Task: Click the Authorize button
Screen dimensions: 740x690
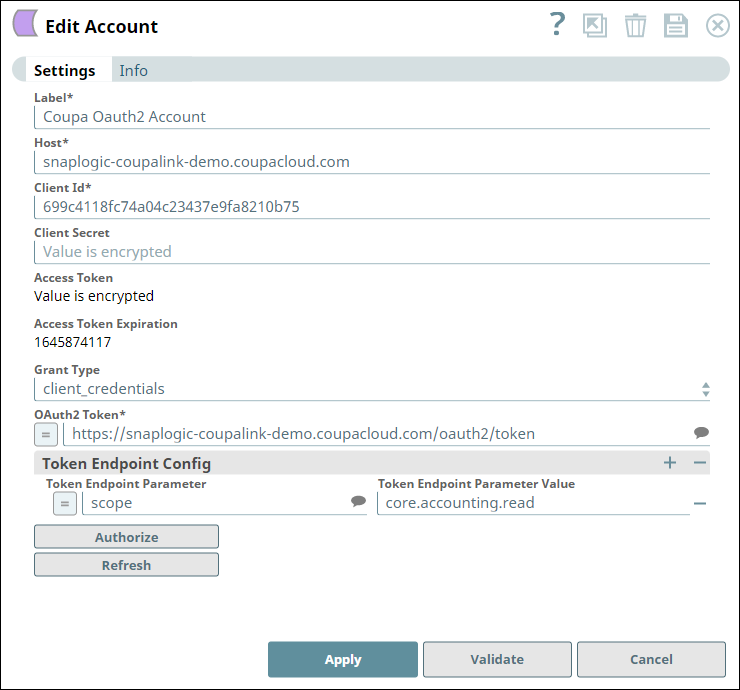Action: (126, 537)
